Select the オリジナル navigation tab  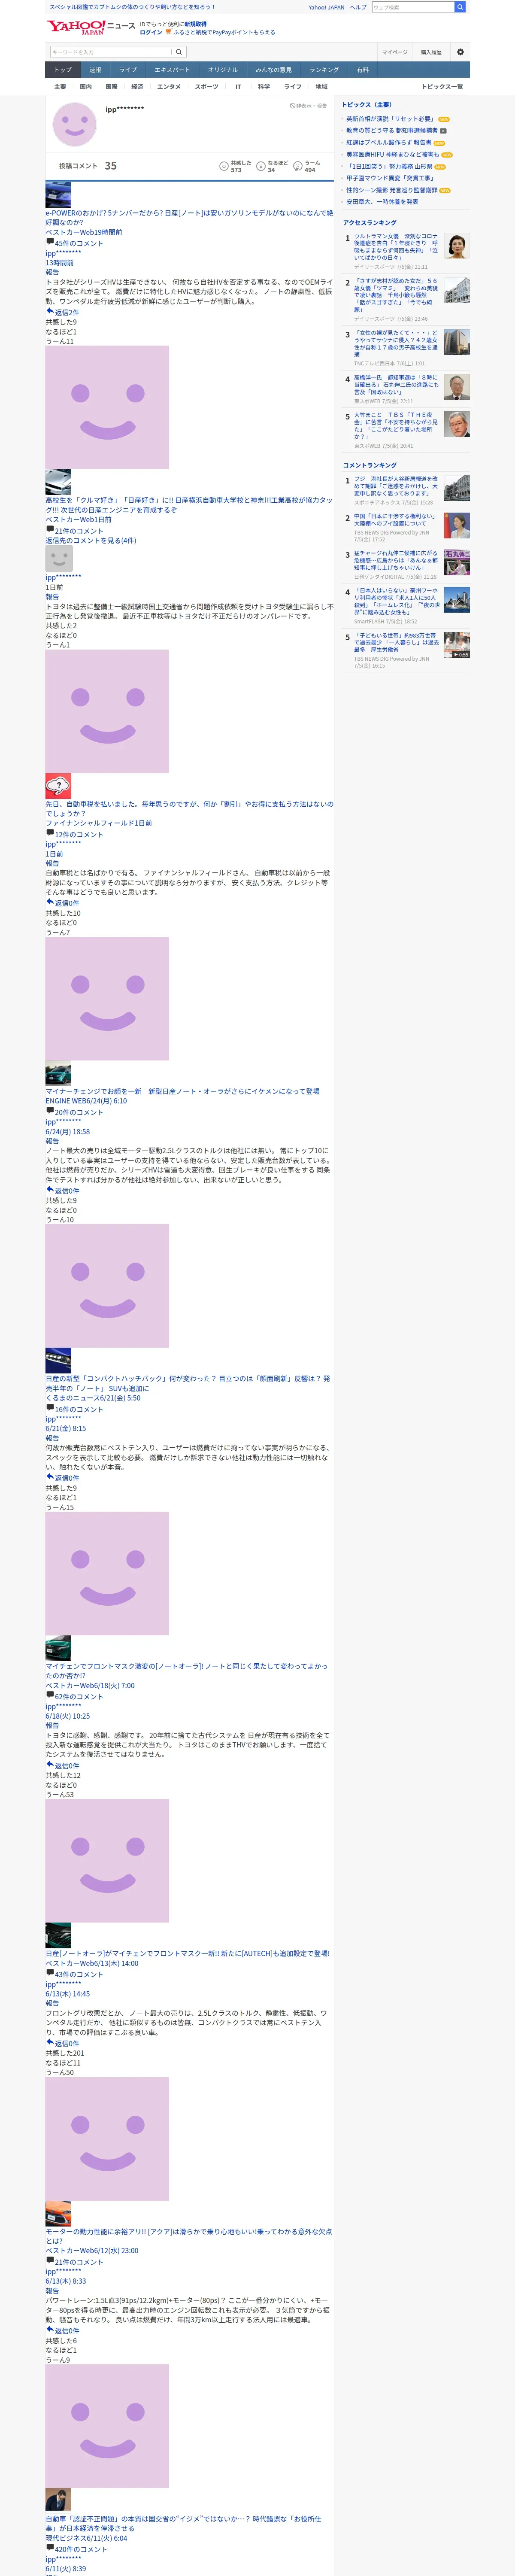click(223, 70)
